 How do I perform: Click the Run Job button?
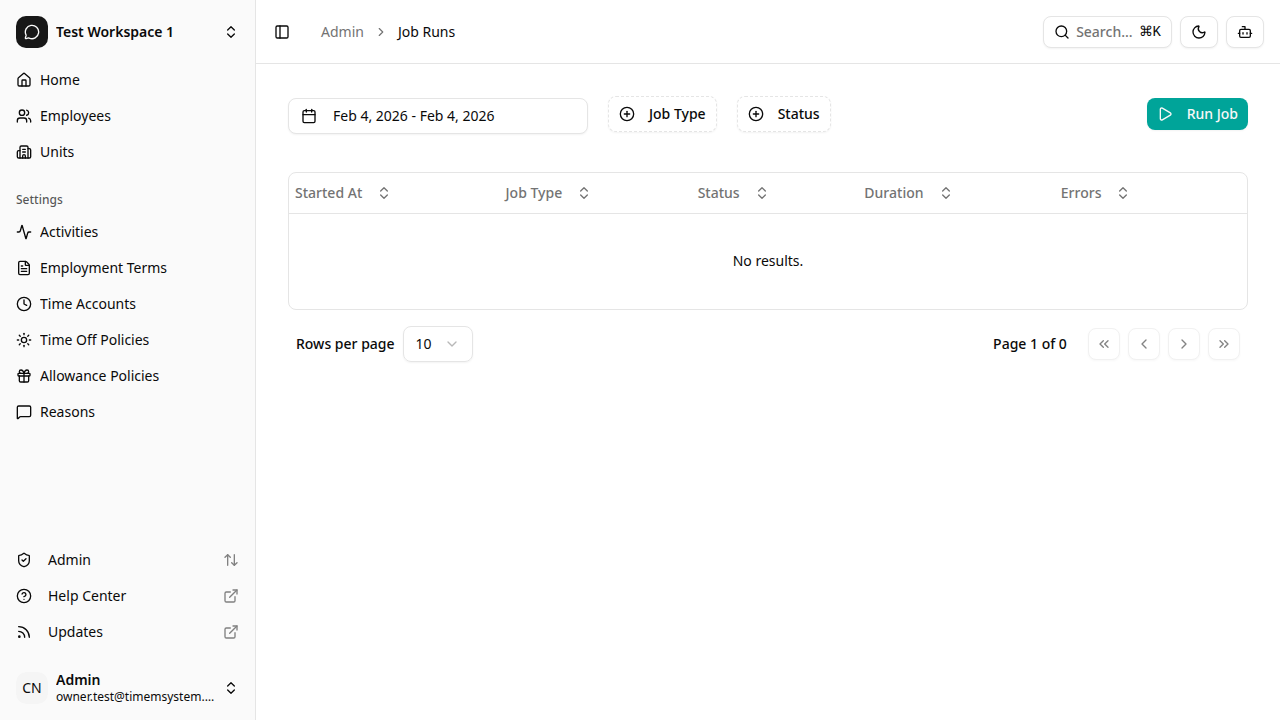click(x=1197, y=114)
